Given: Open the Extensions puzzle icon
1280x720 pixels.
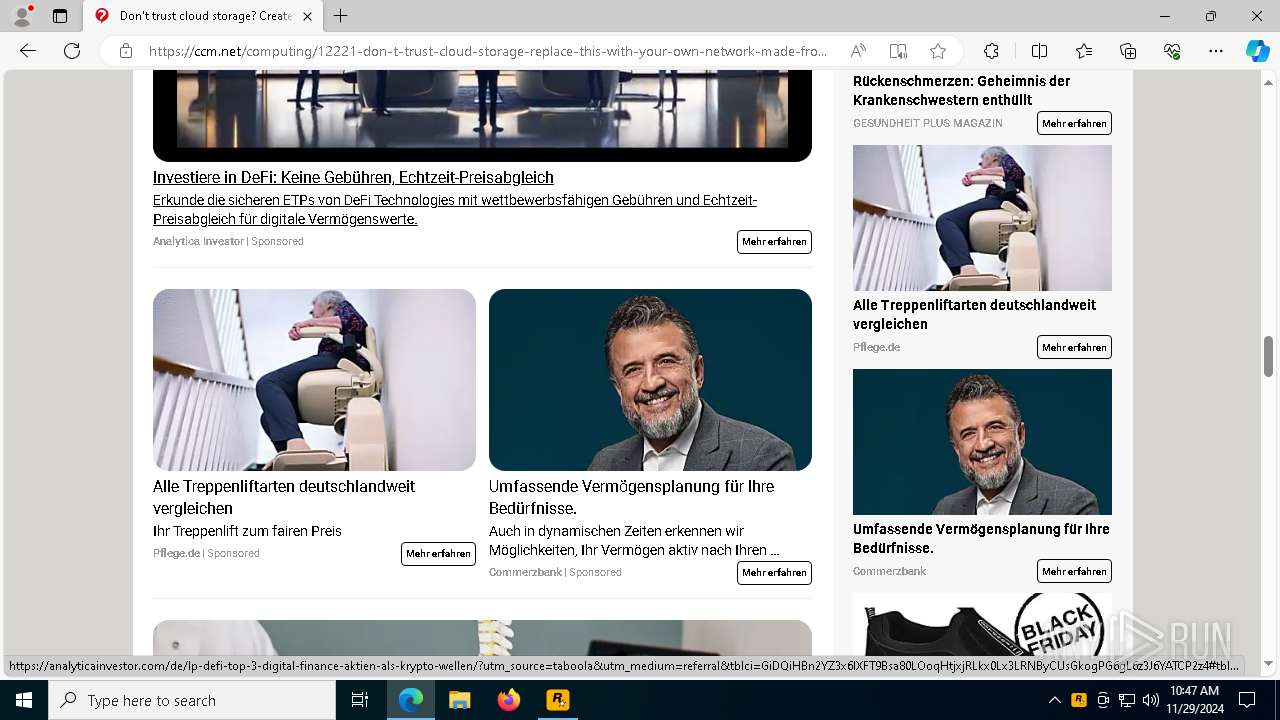Looking at the screenshot, I should tap(991, 51).
